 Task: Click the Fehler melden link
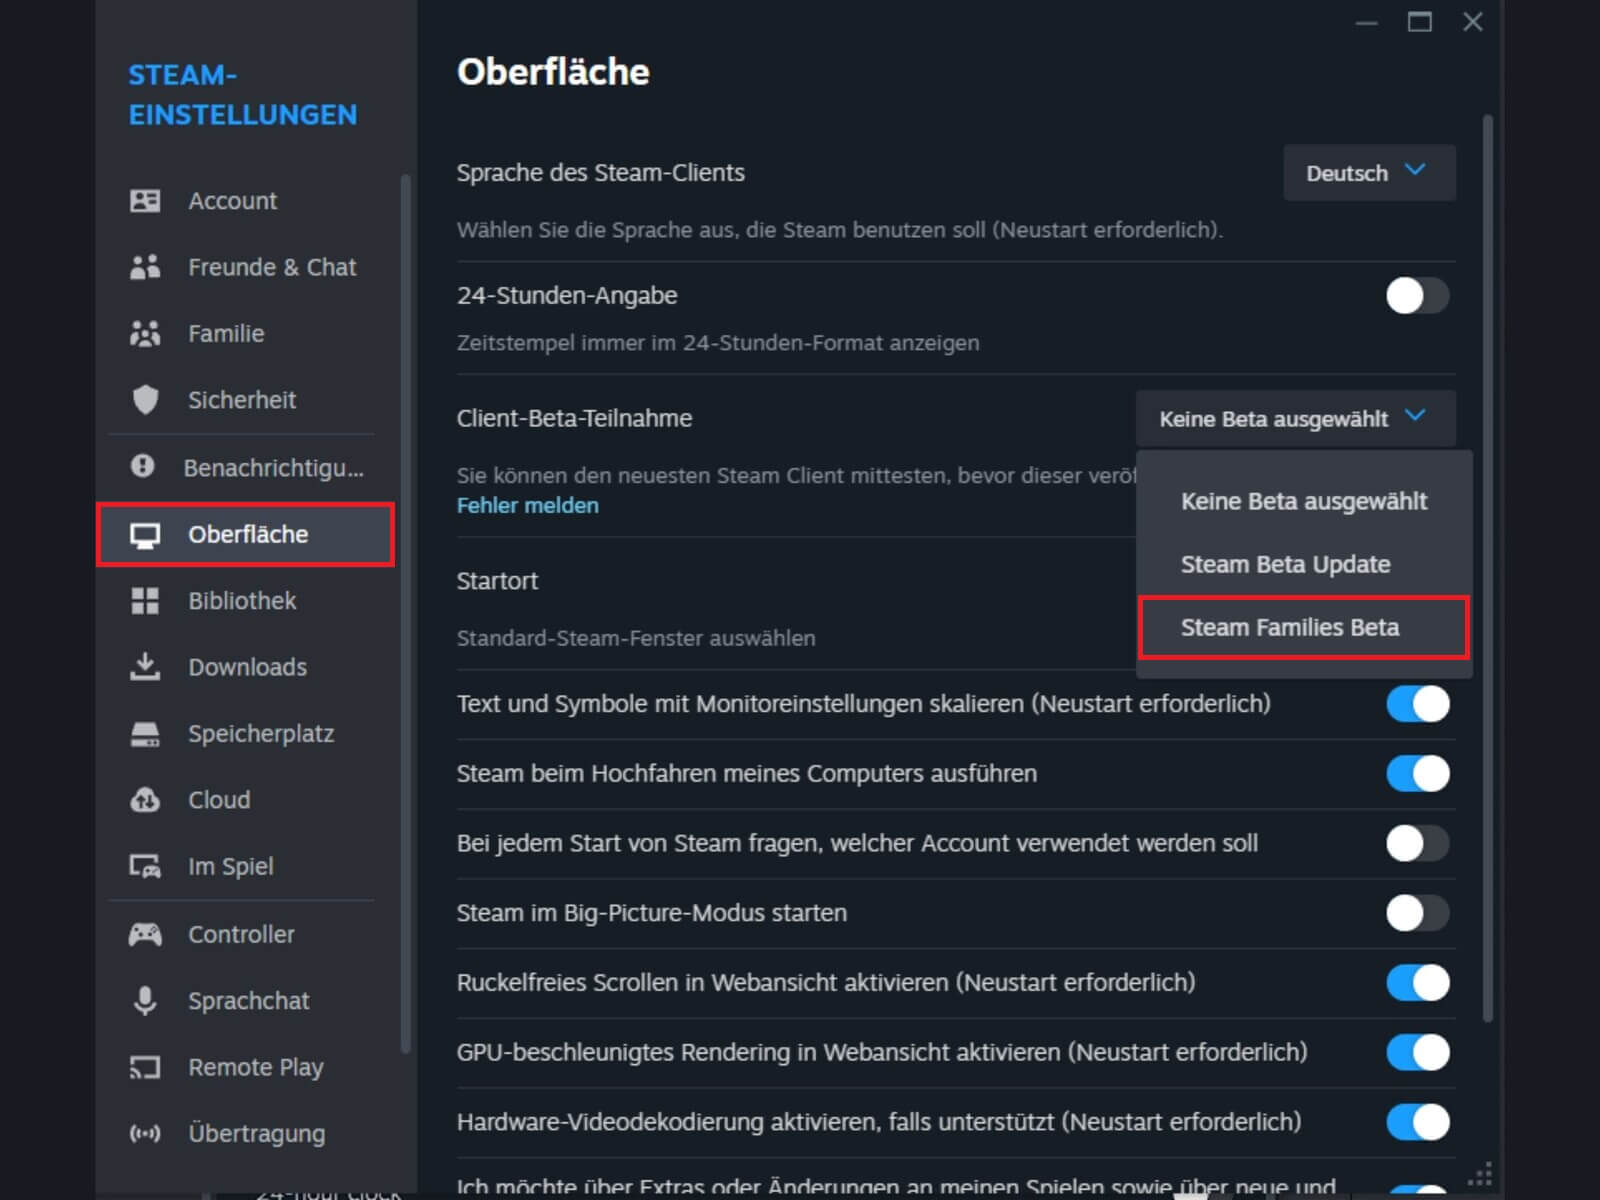(x=528, y=506)
